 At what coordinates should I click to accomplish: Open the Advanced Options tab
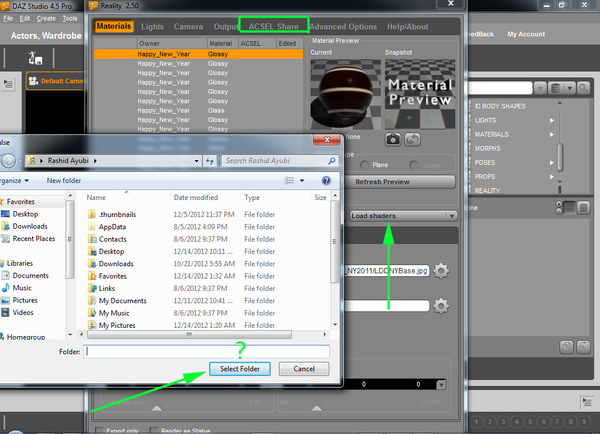coord(343,27)
